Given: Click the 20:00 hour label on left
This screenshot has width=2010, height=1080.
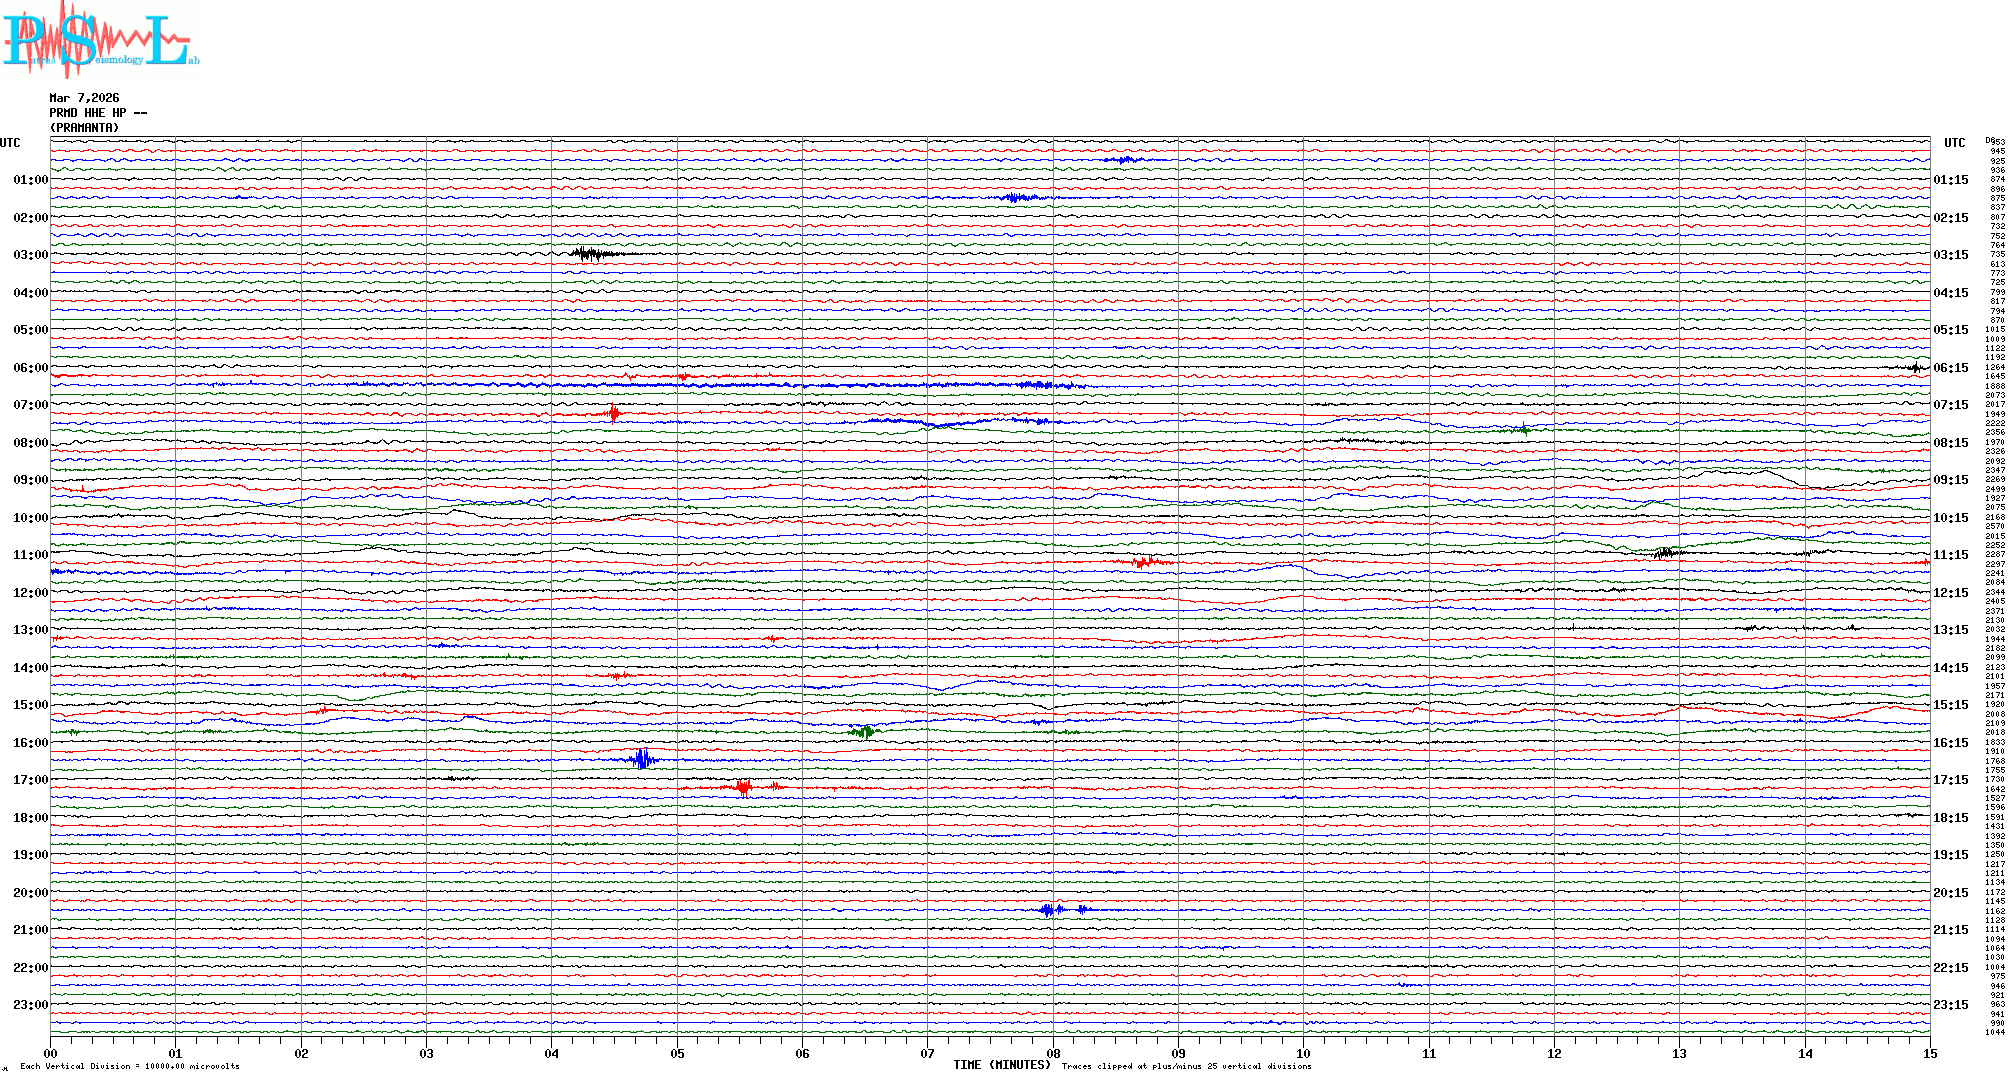Looking at the screenshot, I should coord(30,893).
